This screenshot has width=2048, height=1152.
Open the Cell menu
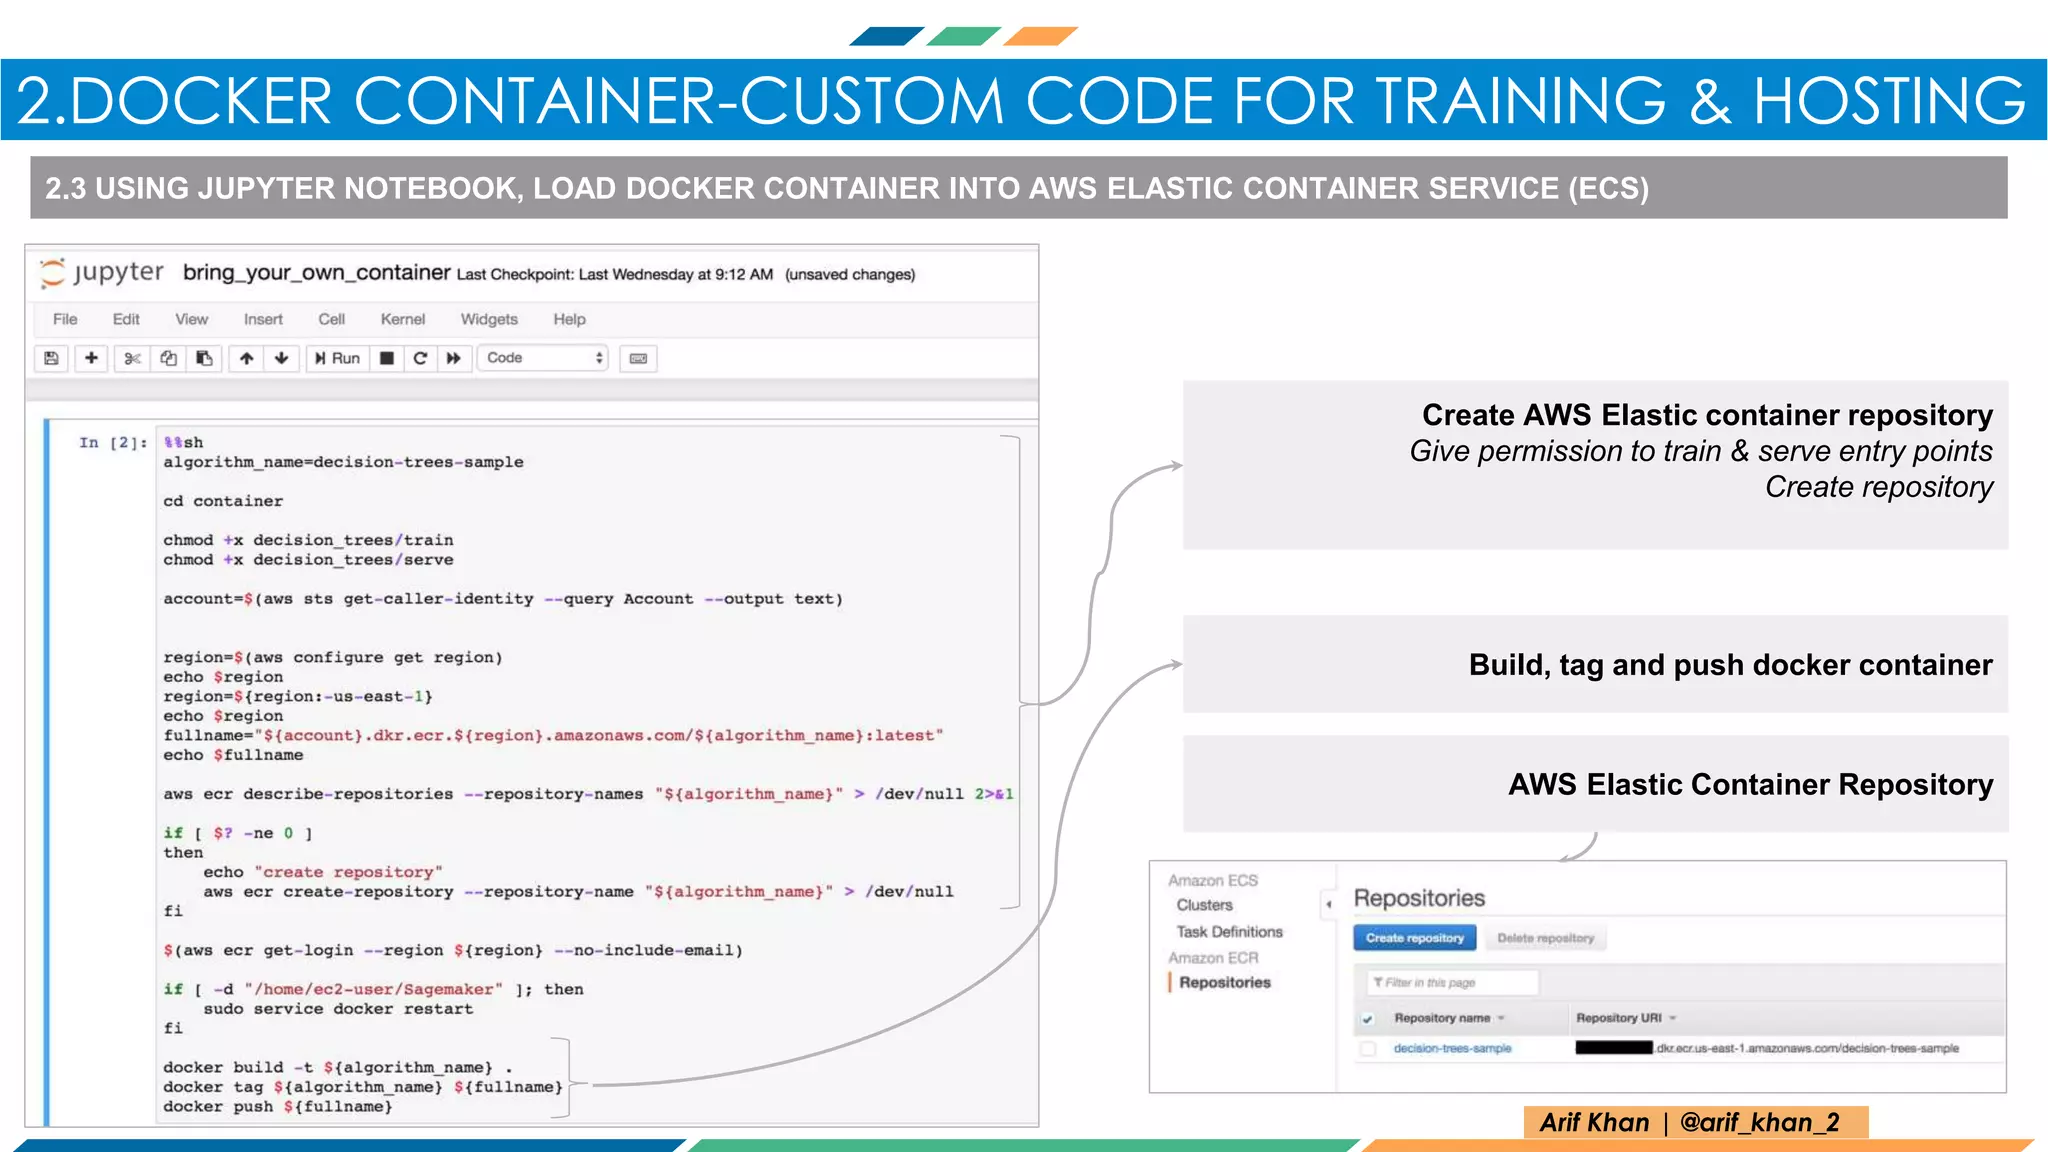pyautogui.click(x=331, y=319)
